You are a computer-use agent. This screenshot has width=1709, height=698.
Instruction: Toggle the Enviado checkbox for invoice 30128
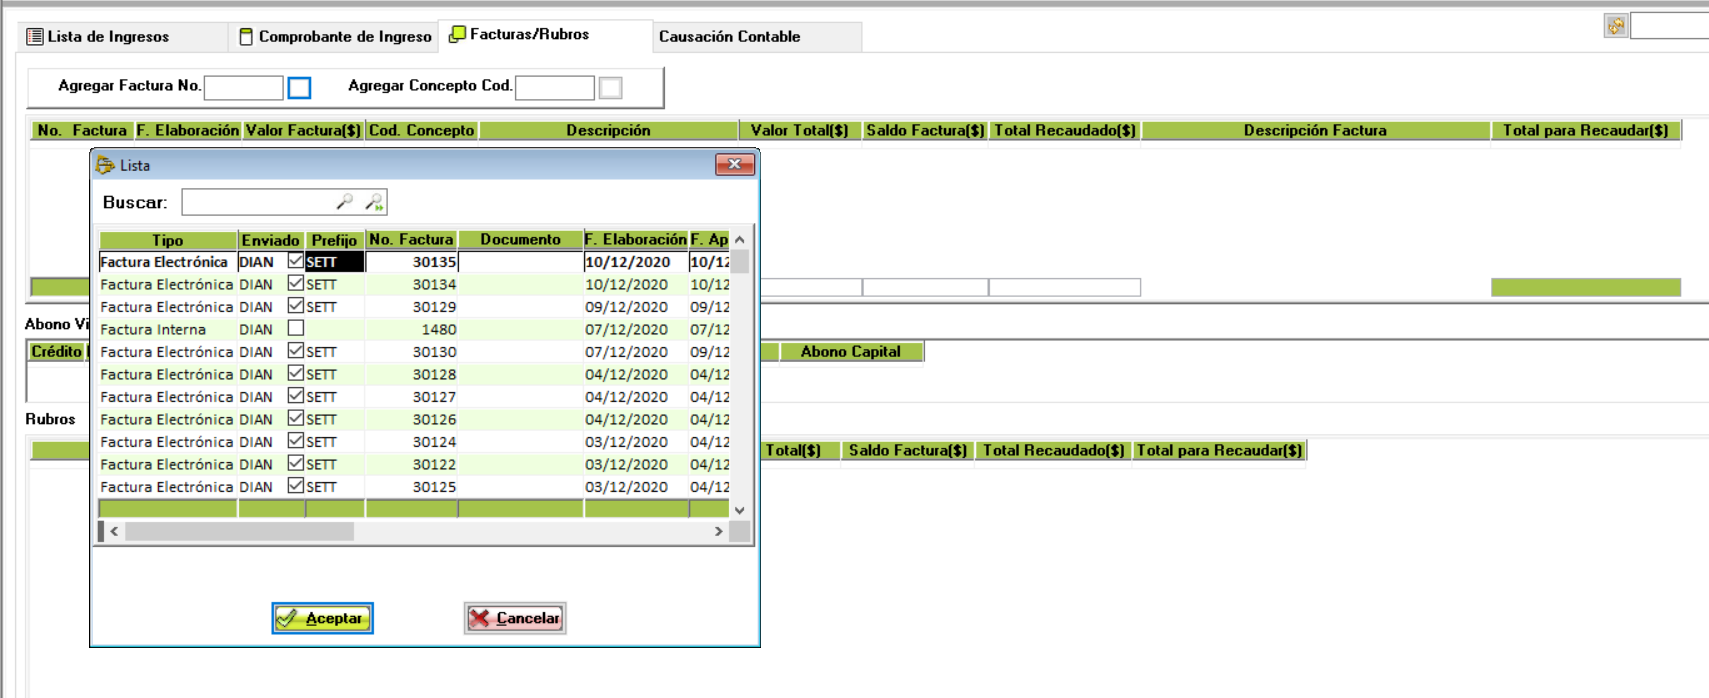[296, 373]
